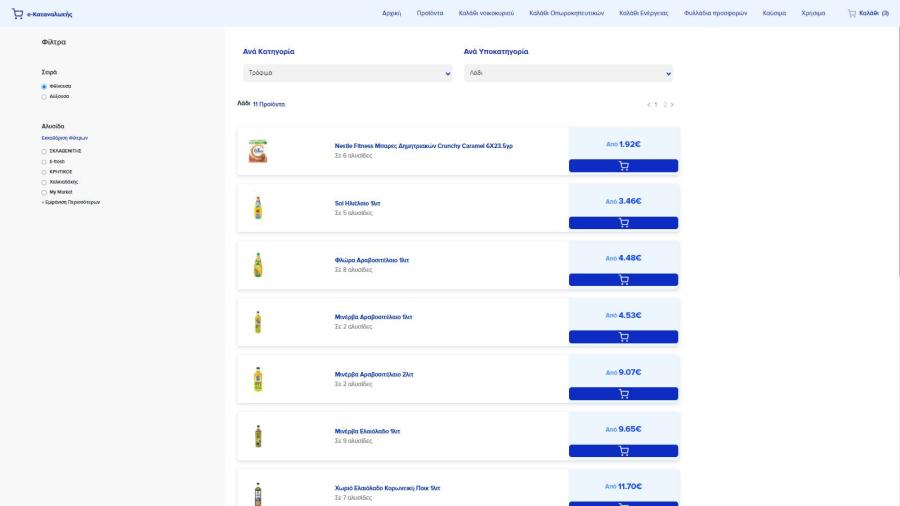Expand Εμφάνιση Περισσότερων chains list
The width and height of the screenshot is (900, 506).
pos(71,203)
